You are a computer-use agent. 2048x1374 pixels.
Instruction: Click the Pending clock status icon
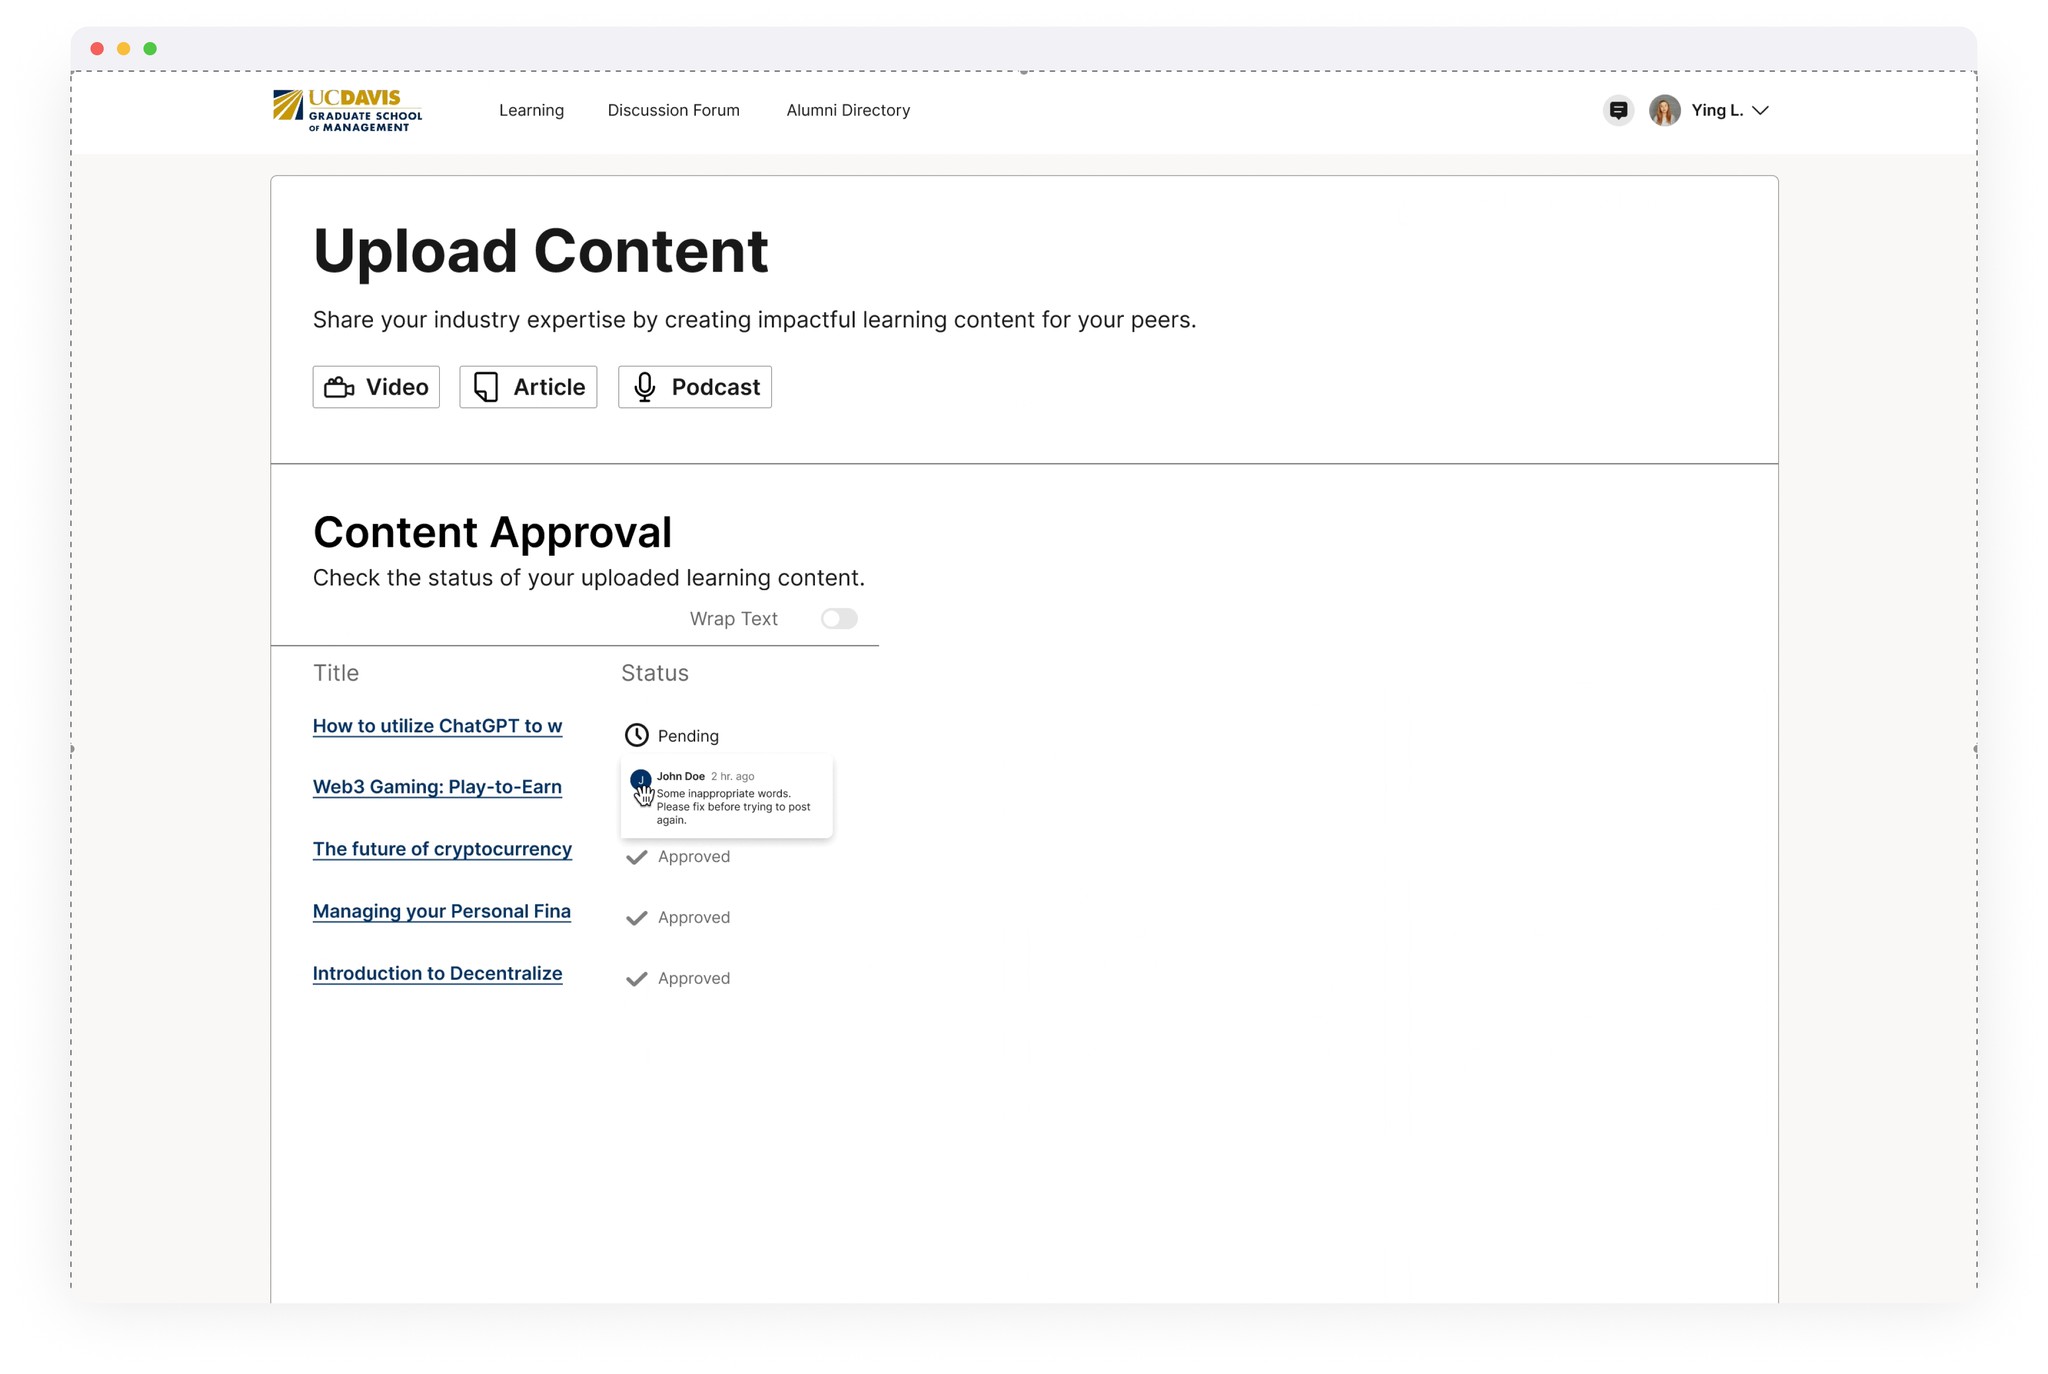pos(636,736)
